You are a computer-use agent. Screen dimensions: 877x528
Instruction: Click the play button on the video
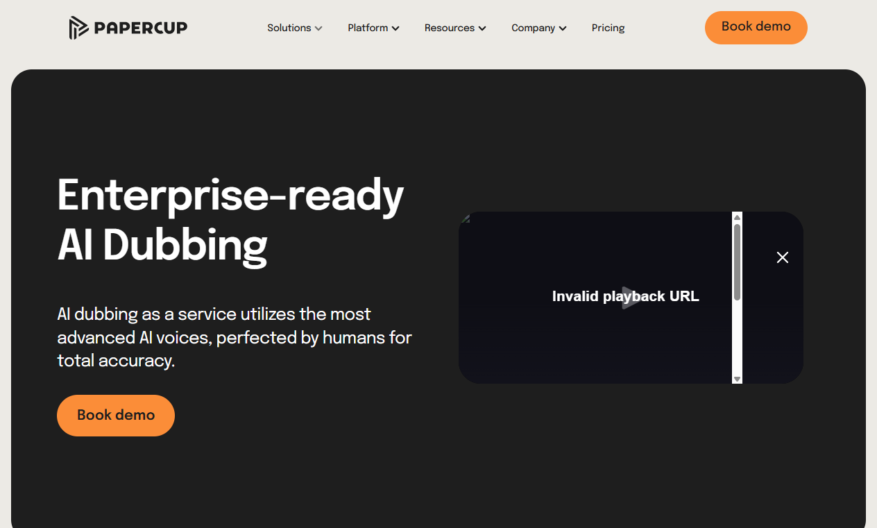pos(630,297)
